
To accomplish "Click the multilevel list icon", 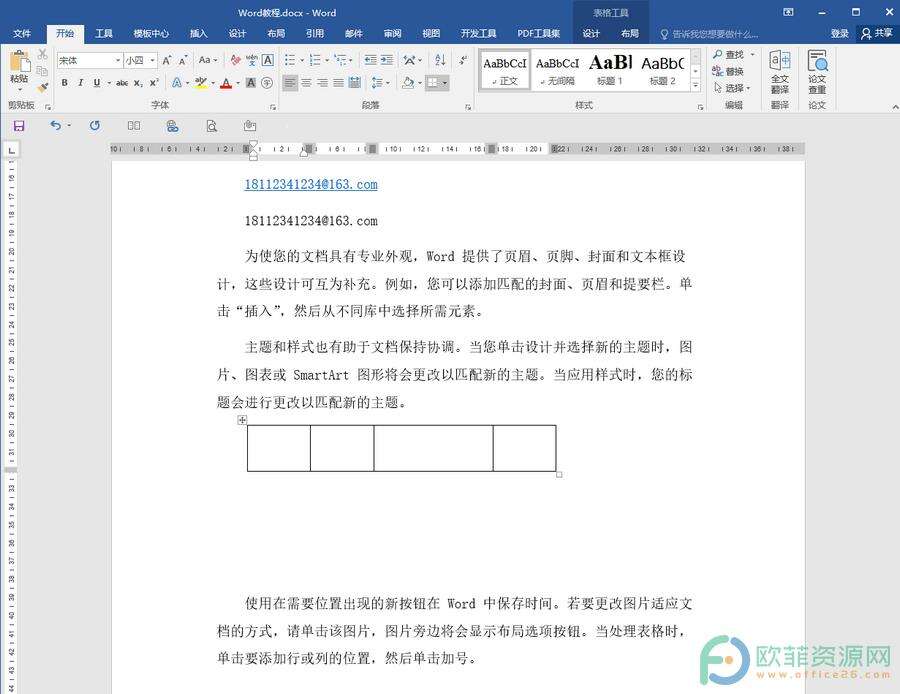I will [x=340, y=60].
